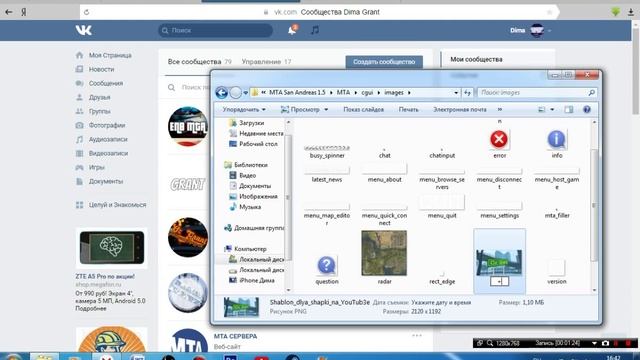Go to VK home via logo
Image resolution: width=640 pixels, height=360 pixels.
click(84, 30)
